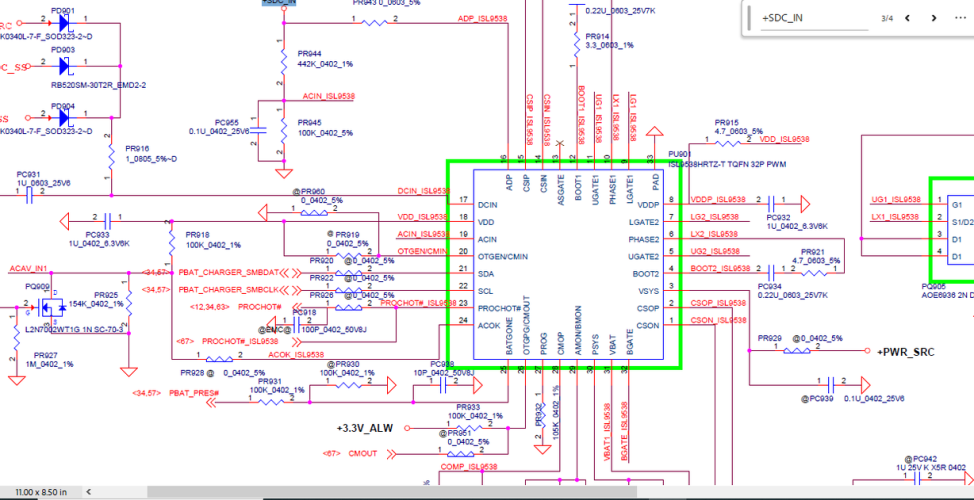Click the +3.3V_ALW power label

point(365,429)
